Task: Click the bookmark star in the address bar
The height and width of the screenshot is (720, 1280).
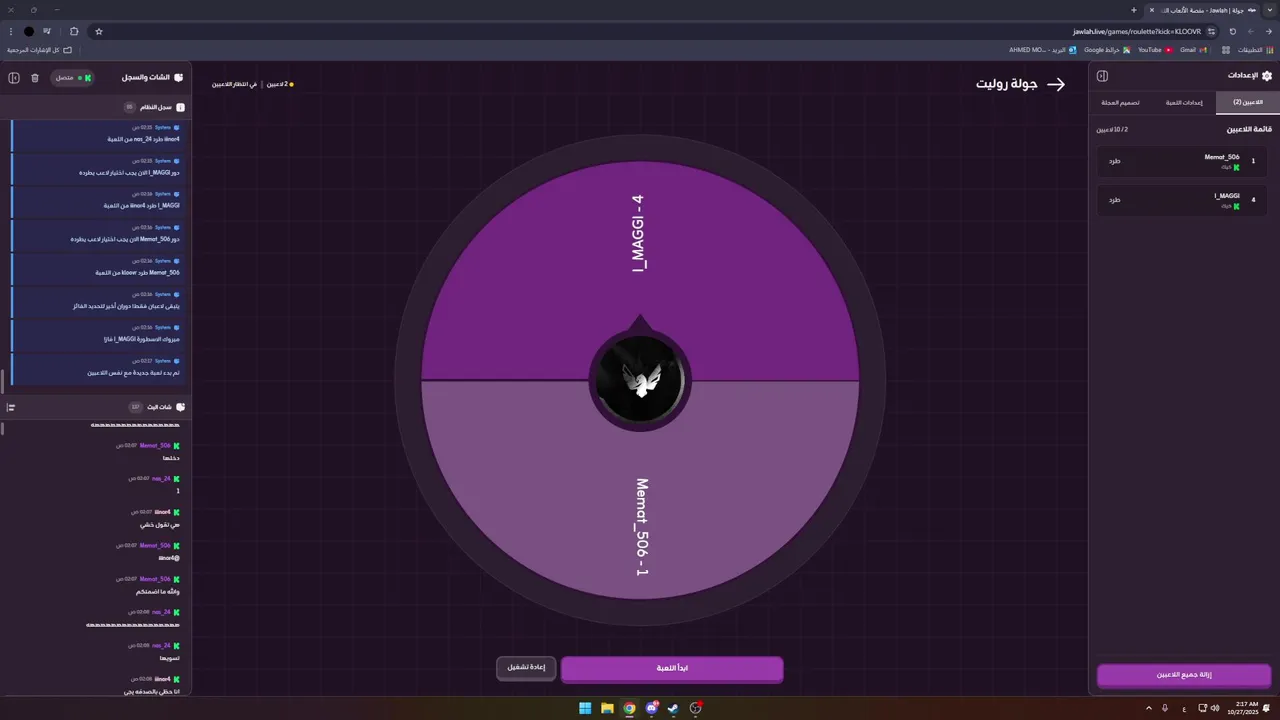Action: (99, 31)
